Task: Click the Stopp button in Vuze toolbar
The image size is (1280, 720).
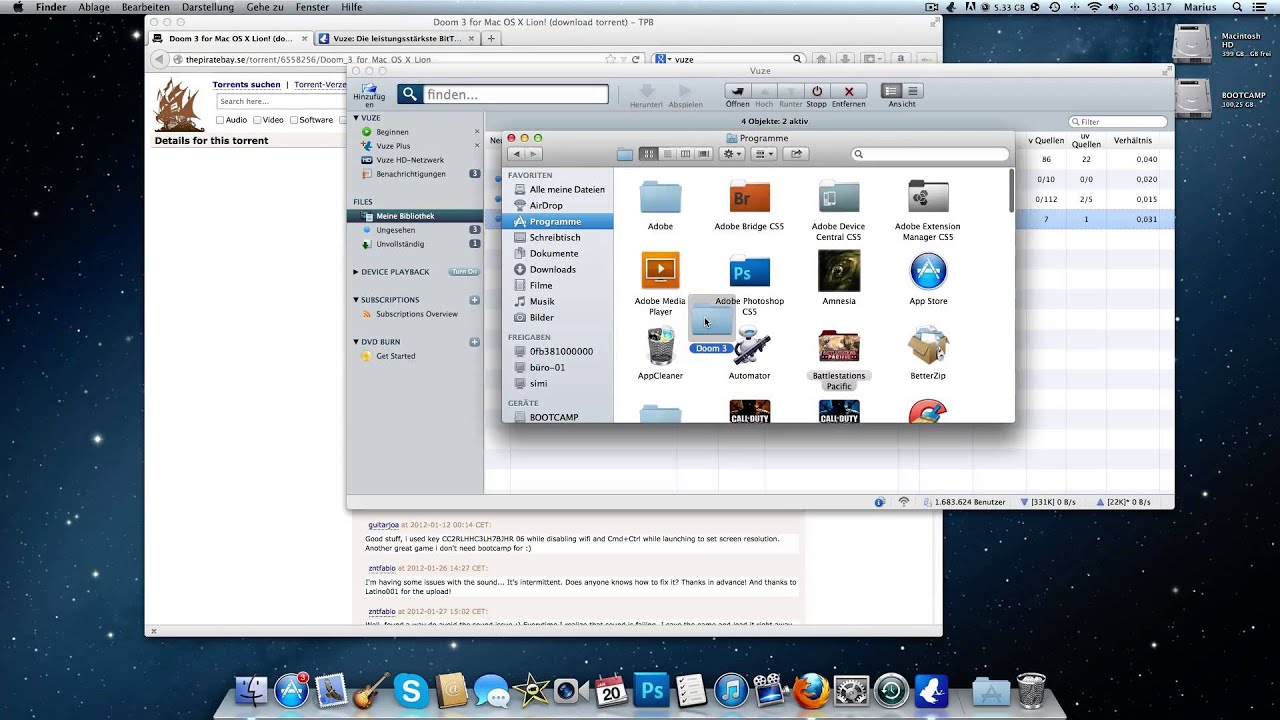Action: tap(817, 91)
